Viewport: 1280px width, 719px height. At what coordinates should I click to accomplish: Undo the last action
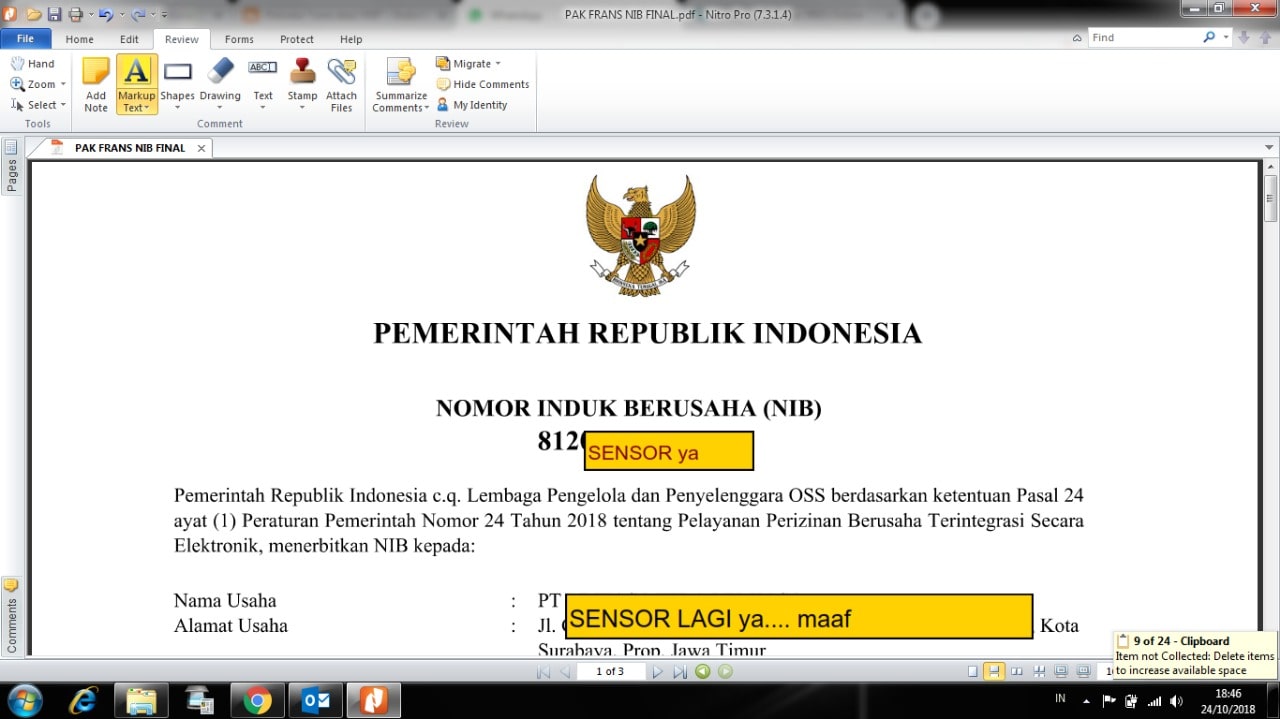coord(105,15)
